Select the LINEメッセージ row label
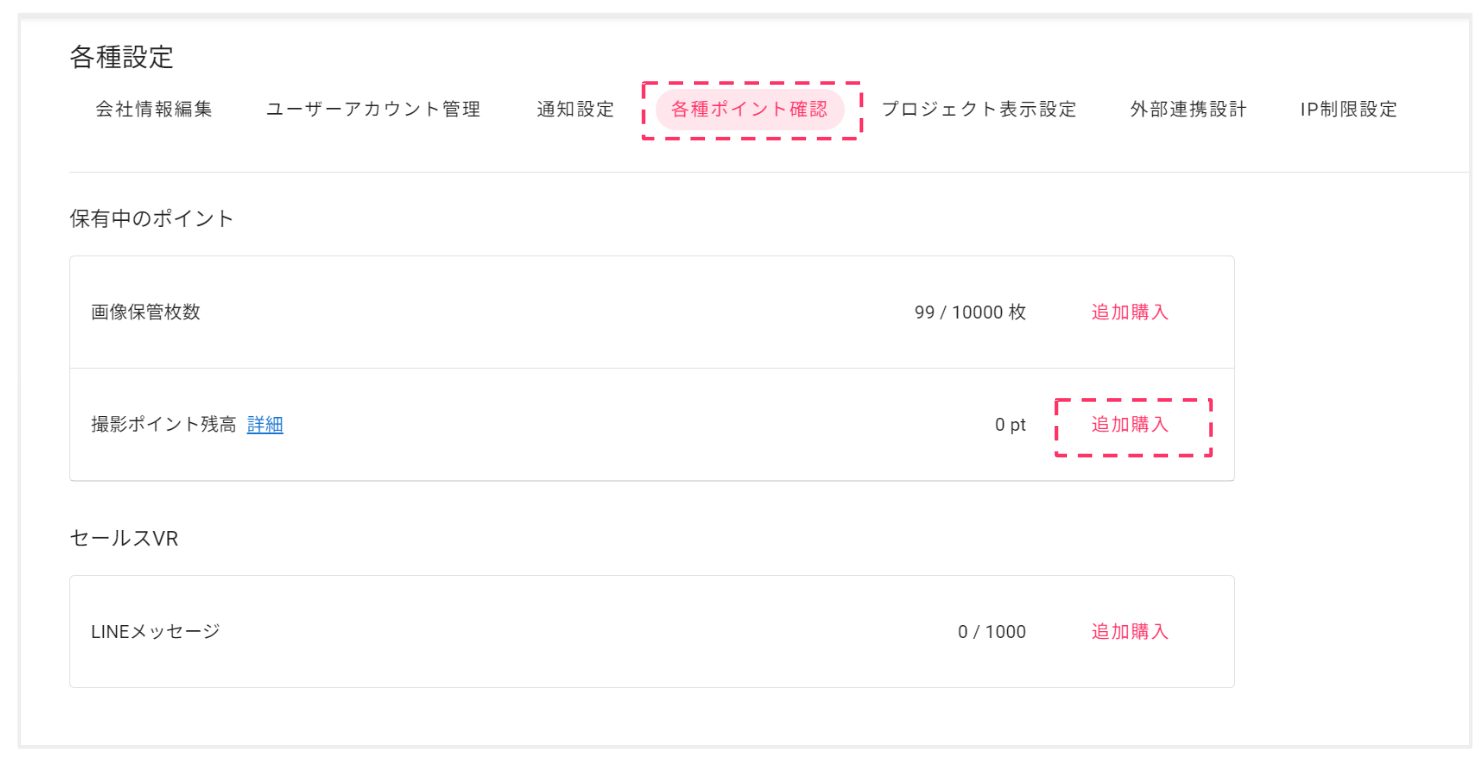The width and height of the screenshot is (1479, 766). pos(155,632)
